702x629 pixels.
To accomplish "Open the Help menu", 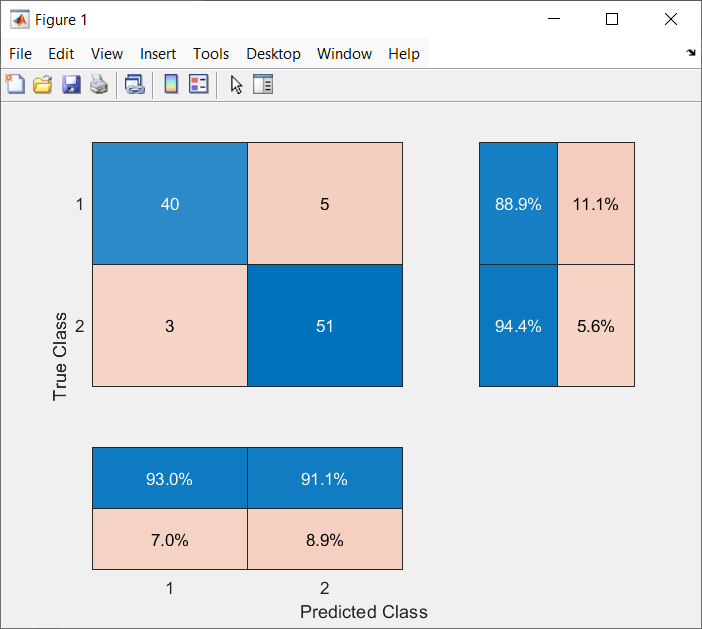I will (x=404, y=54).
